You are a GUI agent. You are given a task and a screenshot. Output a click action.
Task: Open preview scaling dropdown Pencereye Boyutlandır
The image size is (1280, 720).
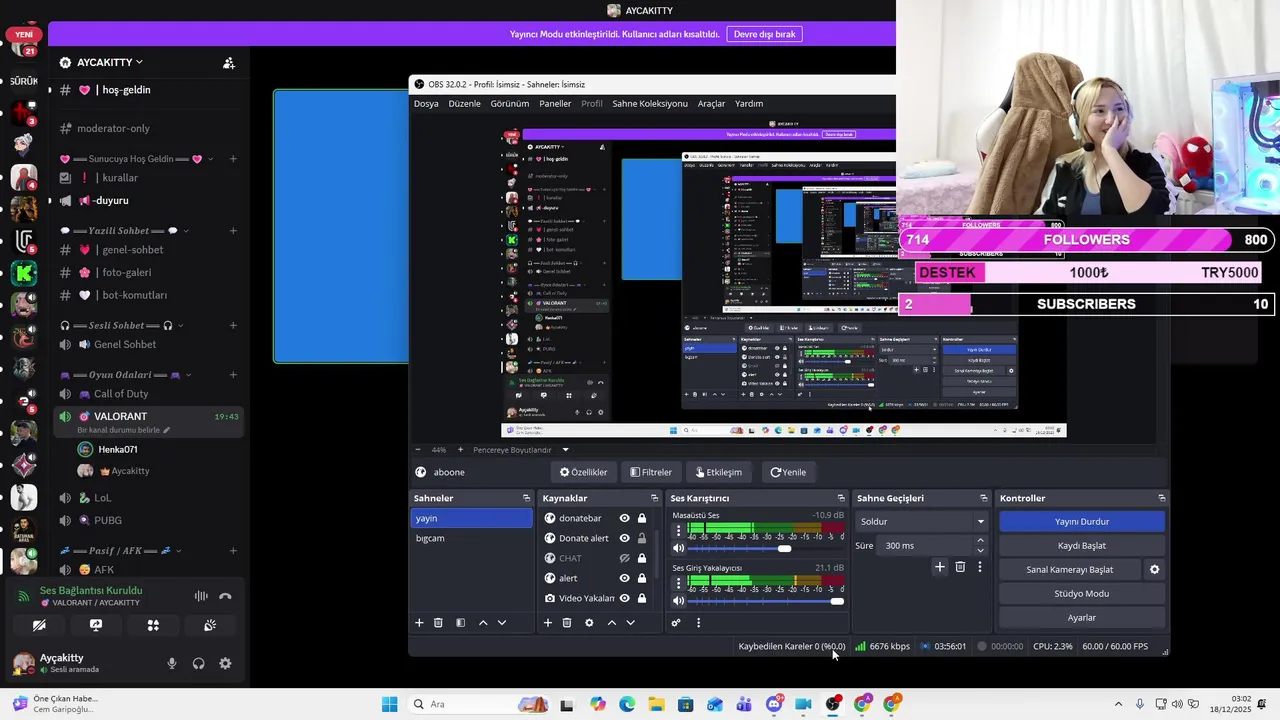pyautogui.click(x=521, y=450)
